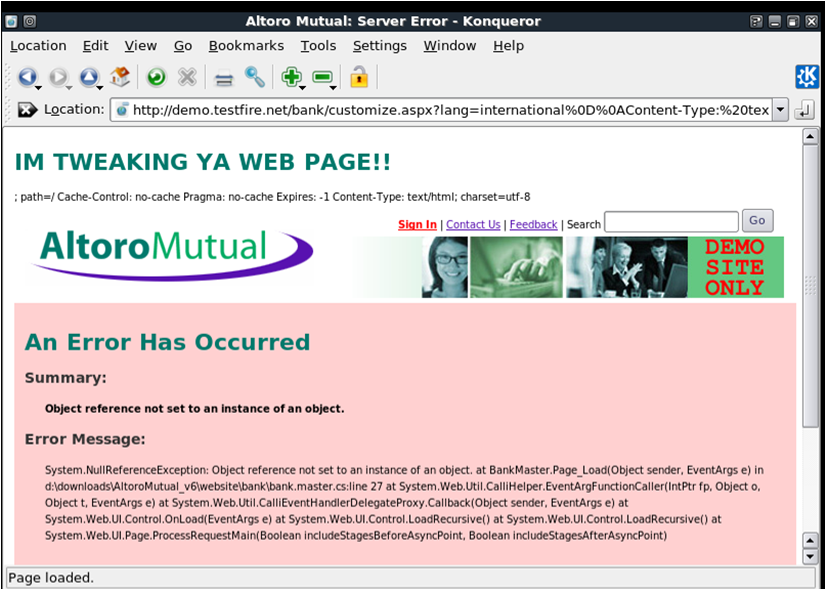Decrease font size with green minus
Image resolution: width=825 pixels, height=589 pixels.
(321, 77)
